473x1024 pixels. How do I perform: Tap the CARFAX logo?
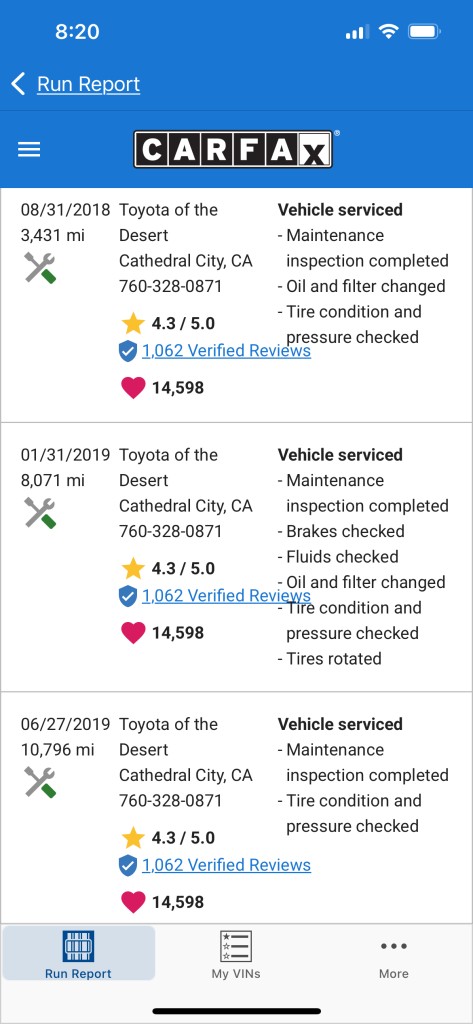pos(233,149)
